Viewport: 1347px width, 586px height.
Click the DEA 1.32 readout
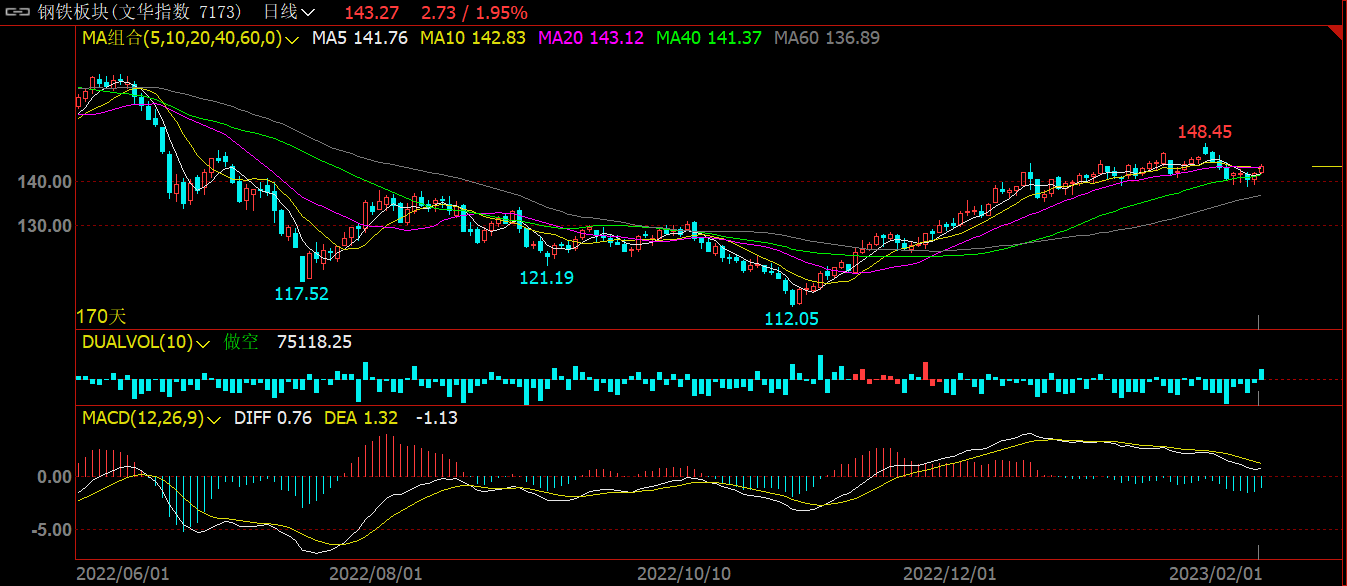click(x=361, y=418)
